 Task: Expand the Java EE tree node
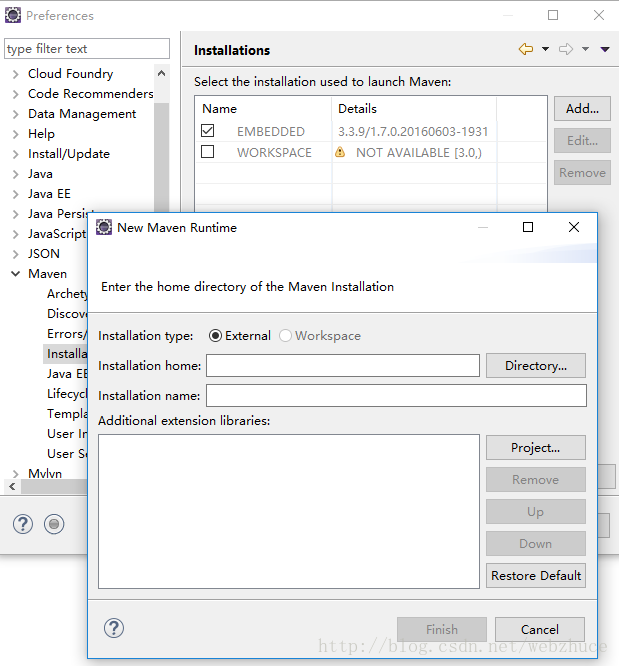point(16,194)
